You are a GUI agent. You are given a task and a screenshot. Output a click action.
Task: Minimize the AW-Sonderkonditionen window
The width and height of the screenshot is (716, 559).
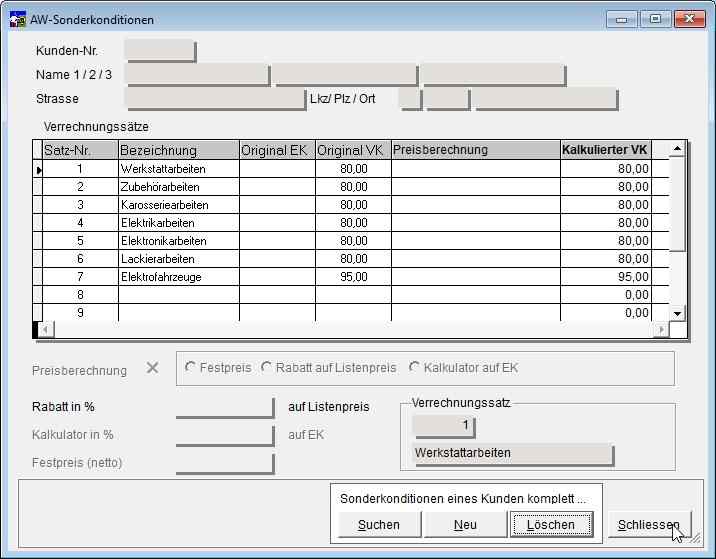(x=621, y=20)
